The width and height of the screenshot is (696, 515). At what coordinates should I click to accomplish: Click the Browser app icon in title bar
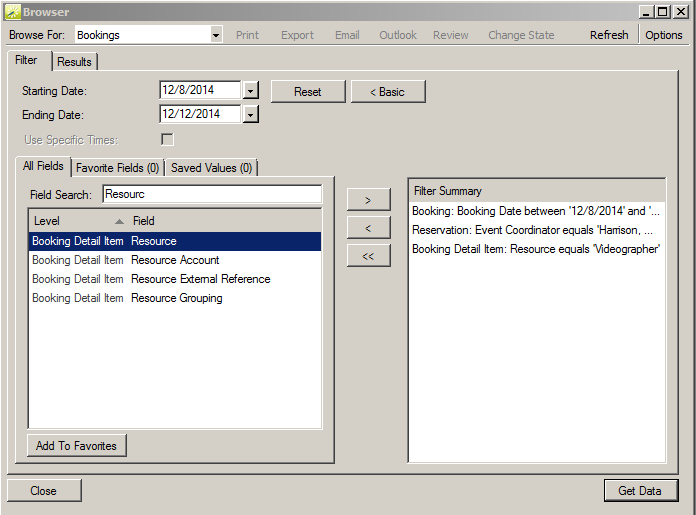tap(12, 12)
